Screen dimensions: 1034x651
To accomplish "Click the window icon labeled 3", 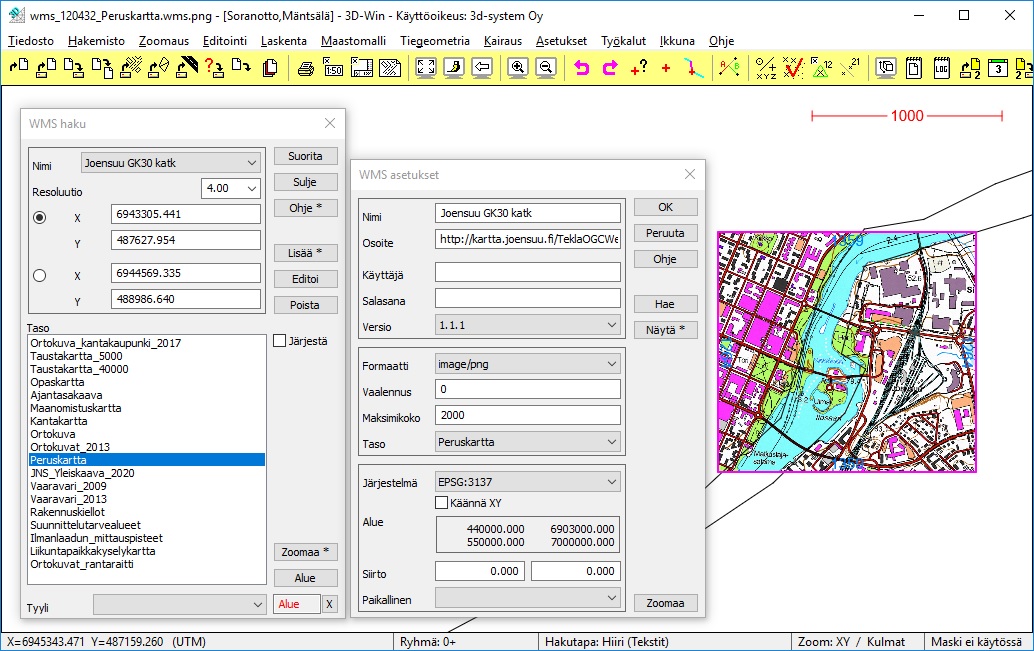I will pos(998,67).
